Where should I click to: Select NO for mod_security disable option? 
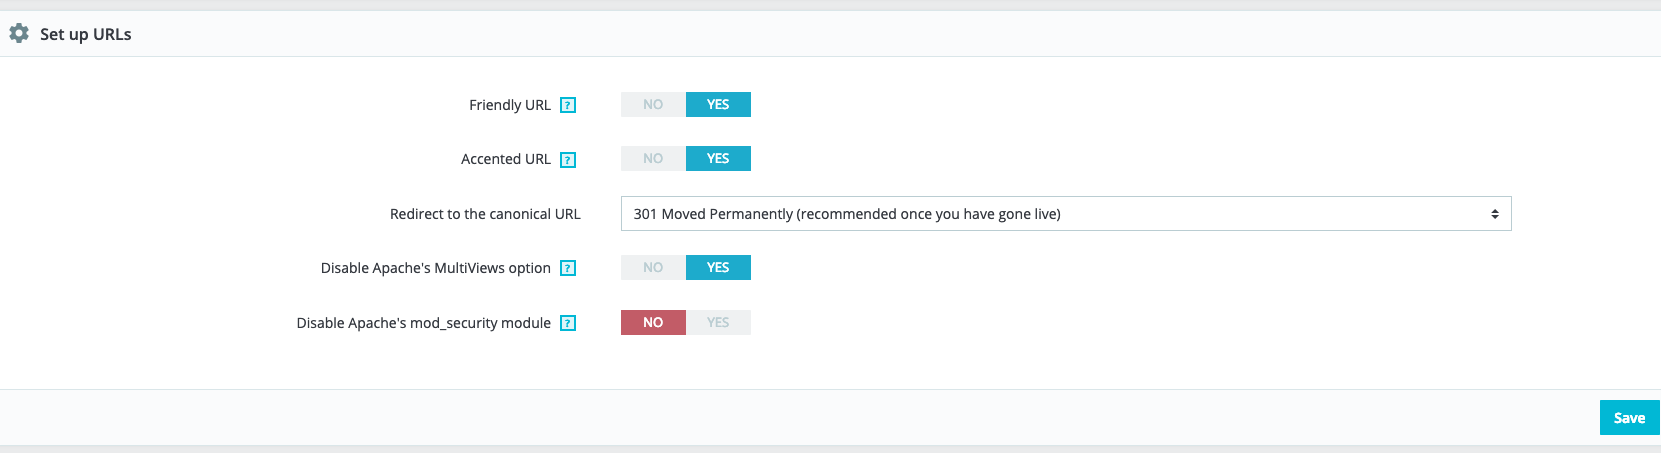click(653, 323)
